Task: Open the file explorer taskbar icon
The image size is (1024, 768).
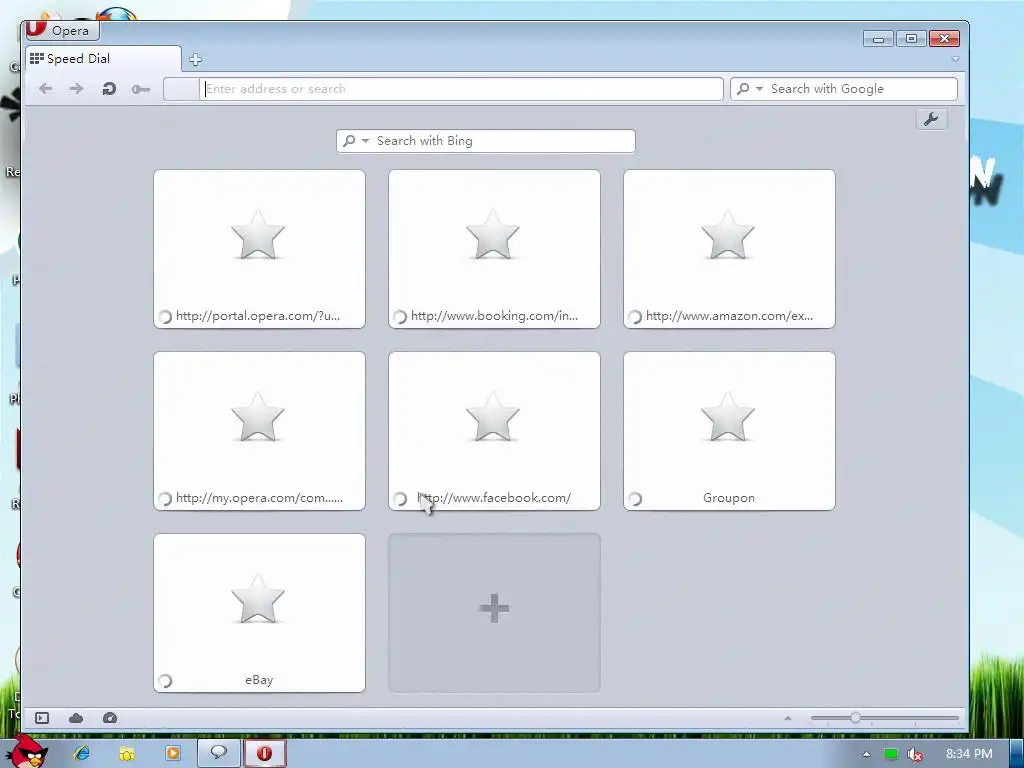Action: [127, 754]
